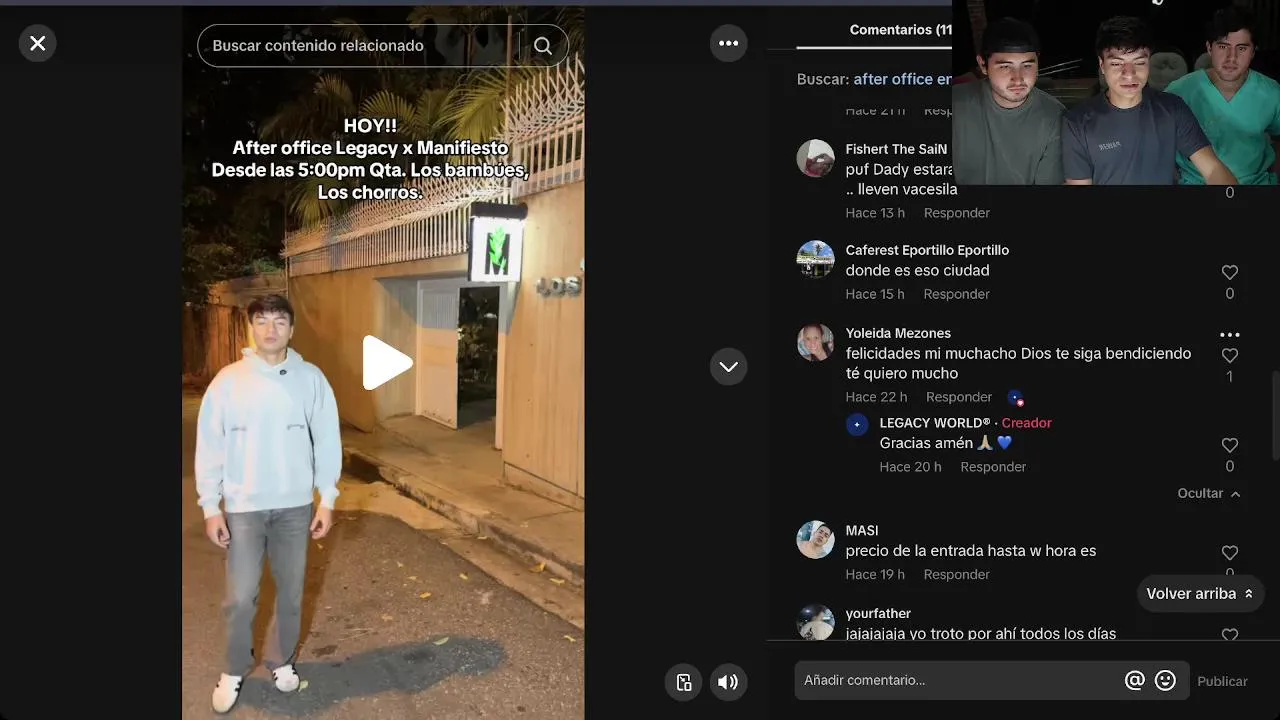This screenshot has width=1280, height=720.
Task: Reply to the 'Gracias amén' comment
Action: coord(993,467)
